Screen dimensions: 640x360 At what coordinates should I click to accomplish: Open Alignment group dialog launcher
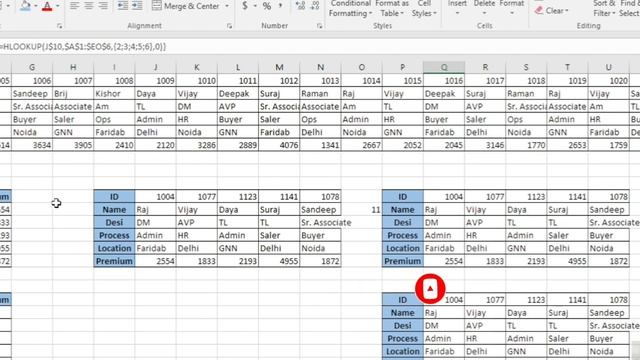[229, 26]
